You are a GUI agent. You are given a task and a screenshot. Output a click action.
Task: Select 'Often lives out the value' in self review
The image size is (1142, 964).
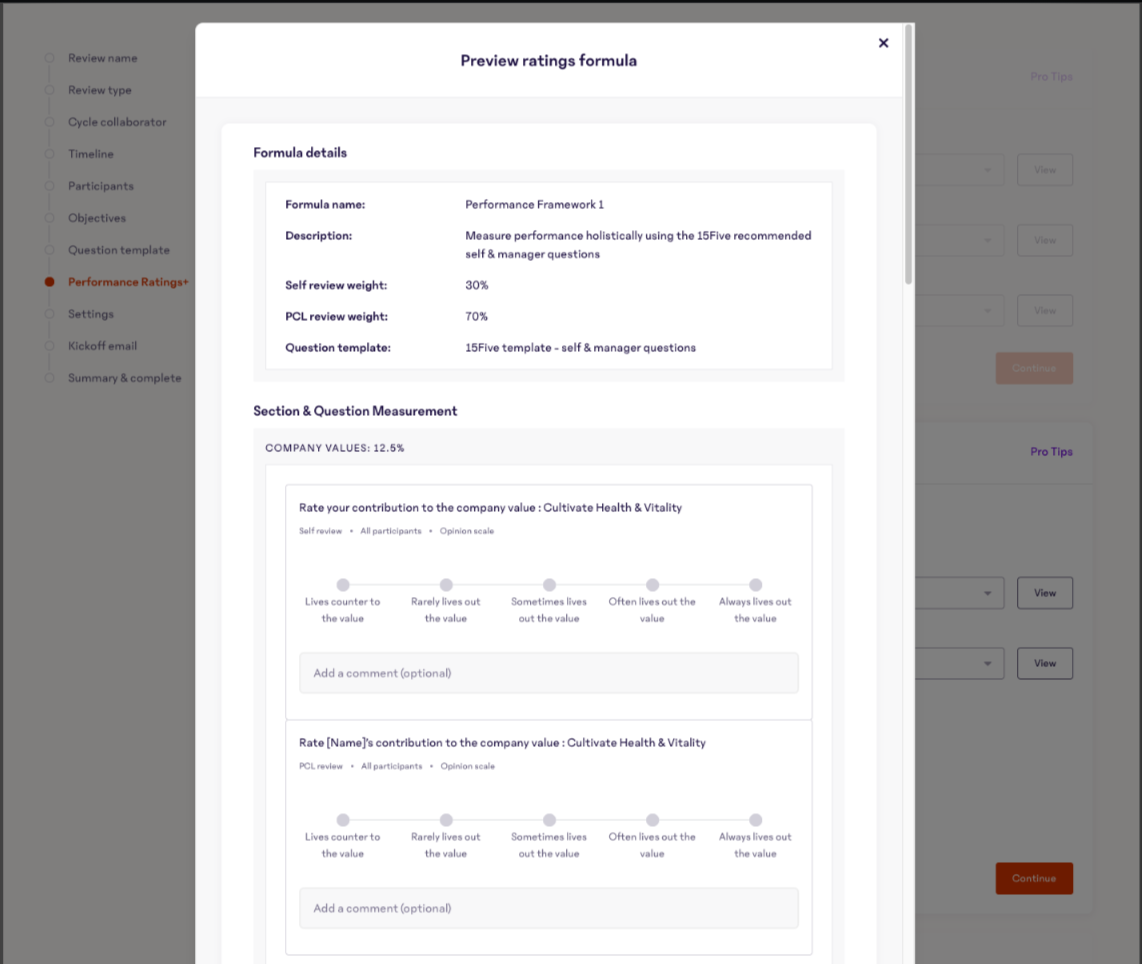(x=652, y=585)
